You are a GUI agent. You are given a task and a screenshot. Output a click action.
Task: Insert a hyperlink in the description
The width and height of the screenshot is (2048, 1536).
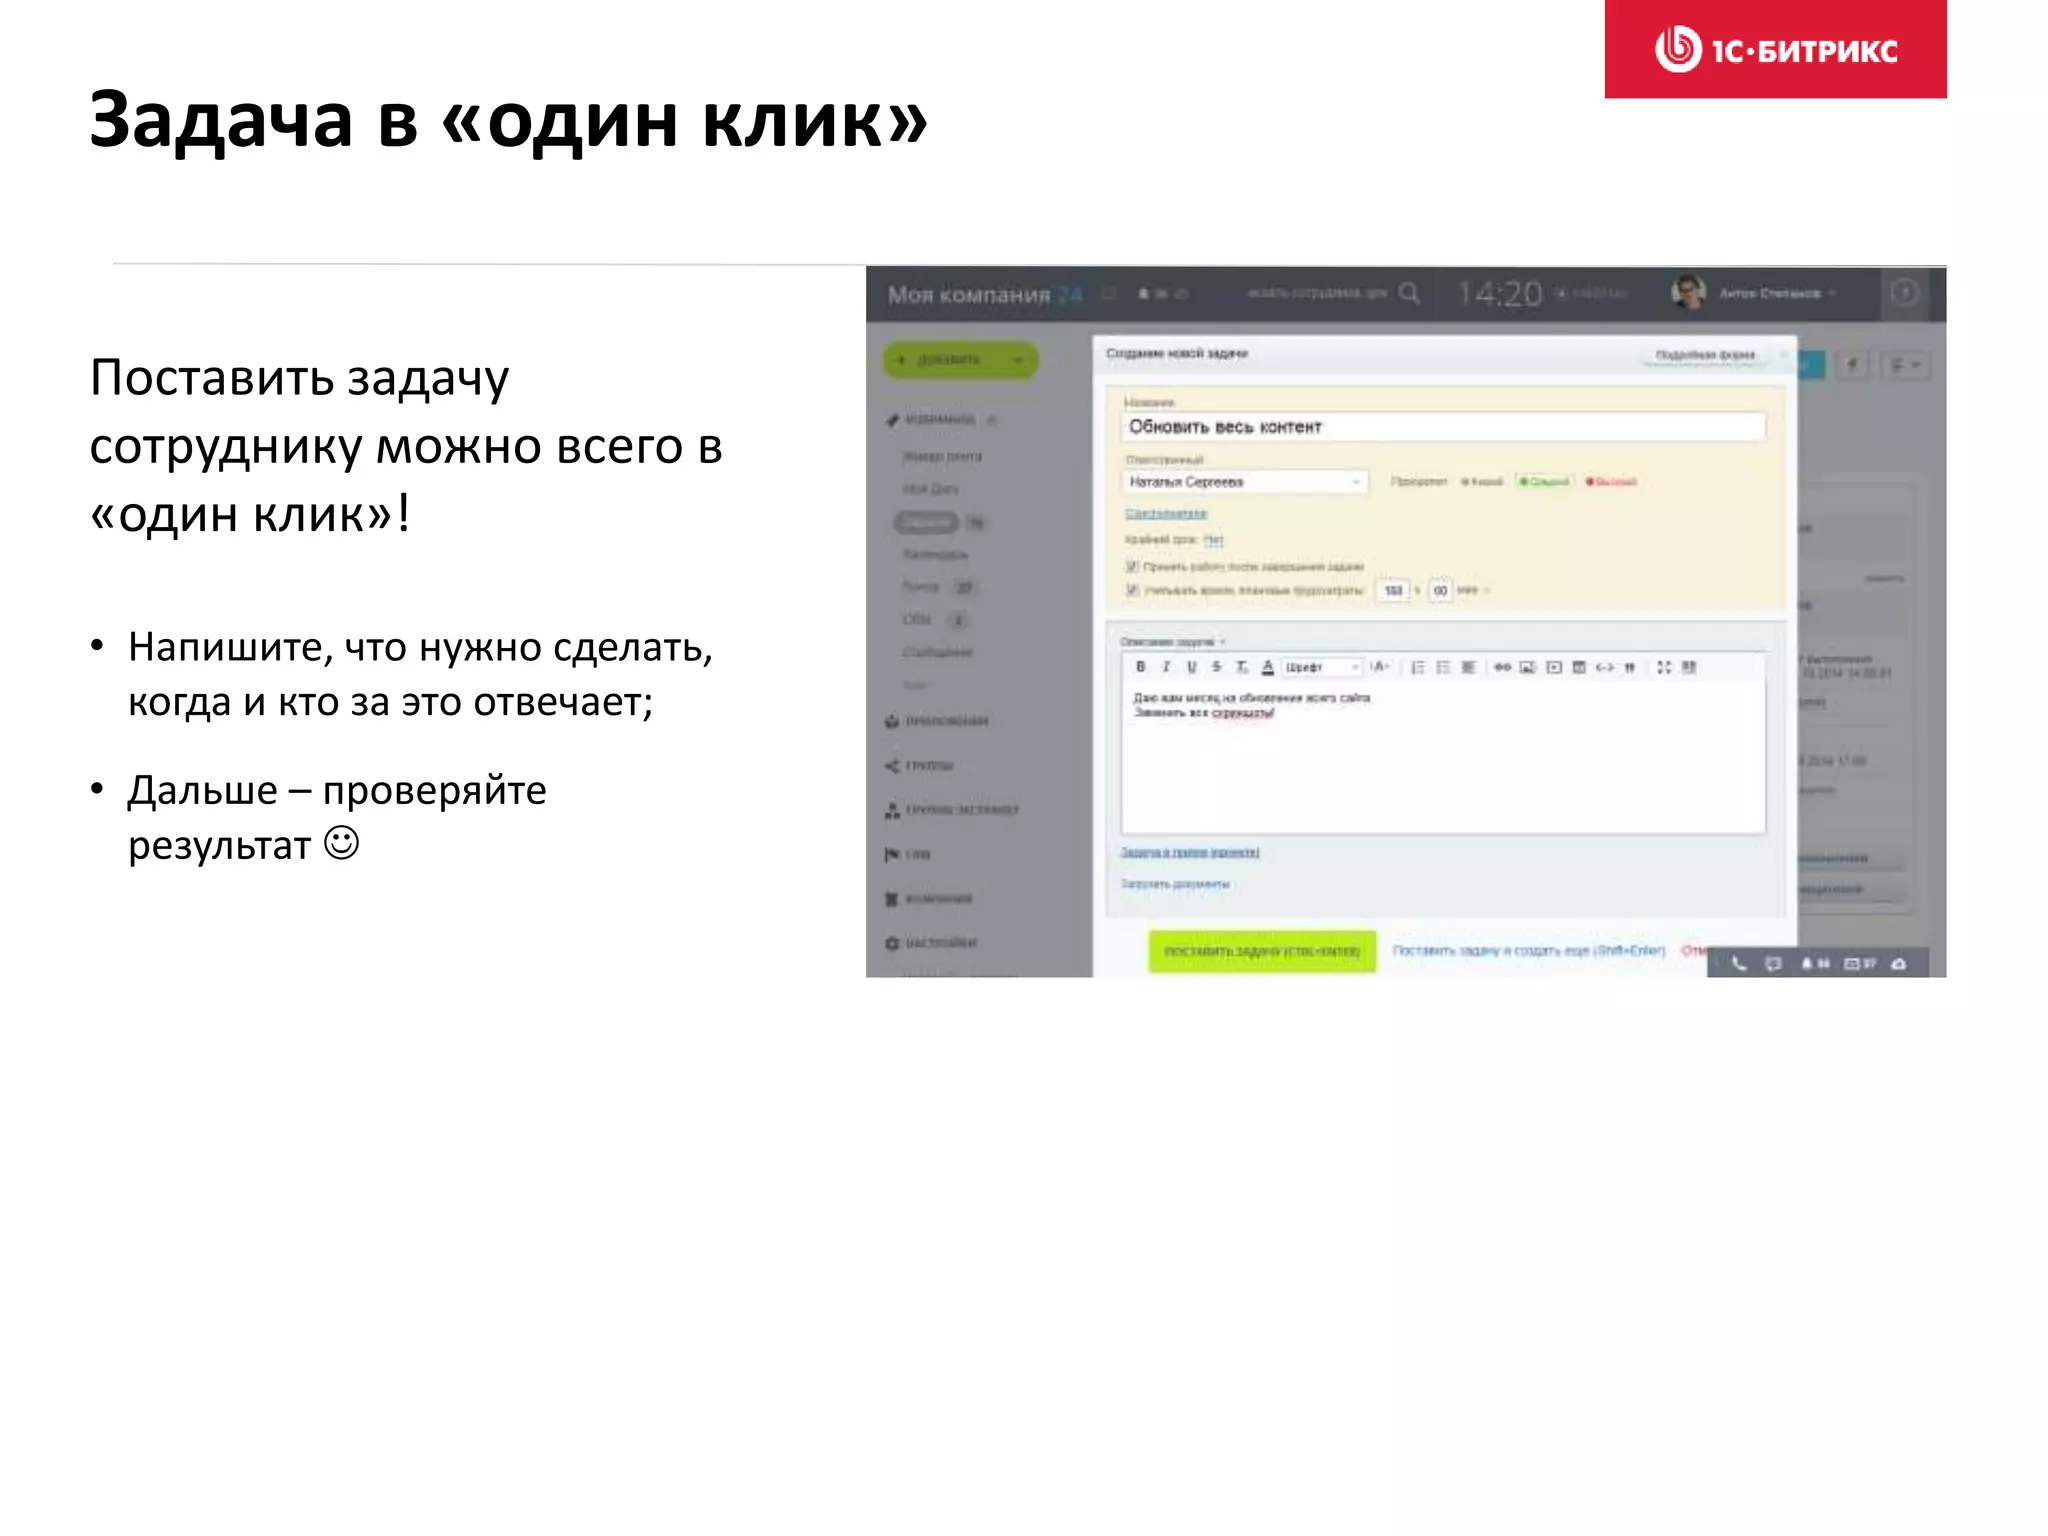1502,667
